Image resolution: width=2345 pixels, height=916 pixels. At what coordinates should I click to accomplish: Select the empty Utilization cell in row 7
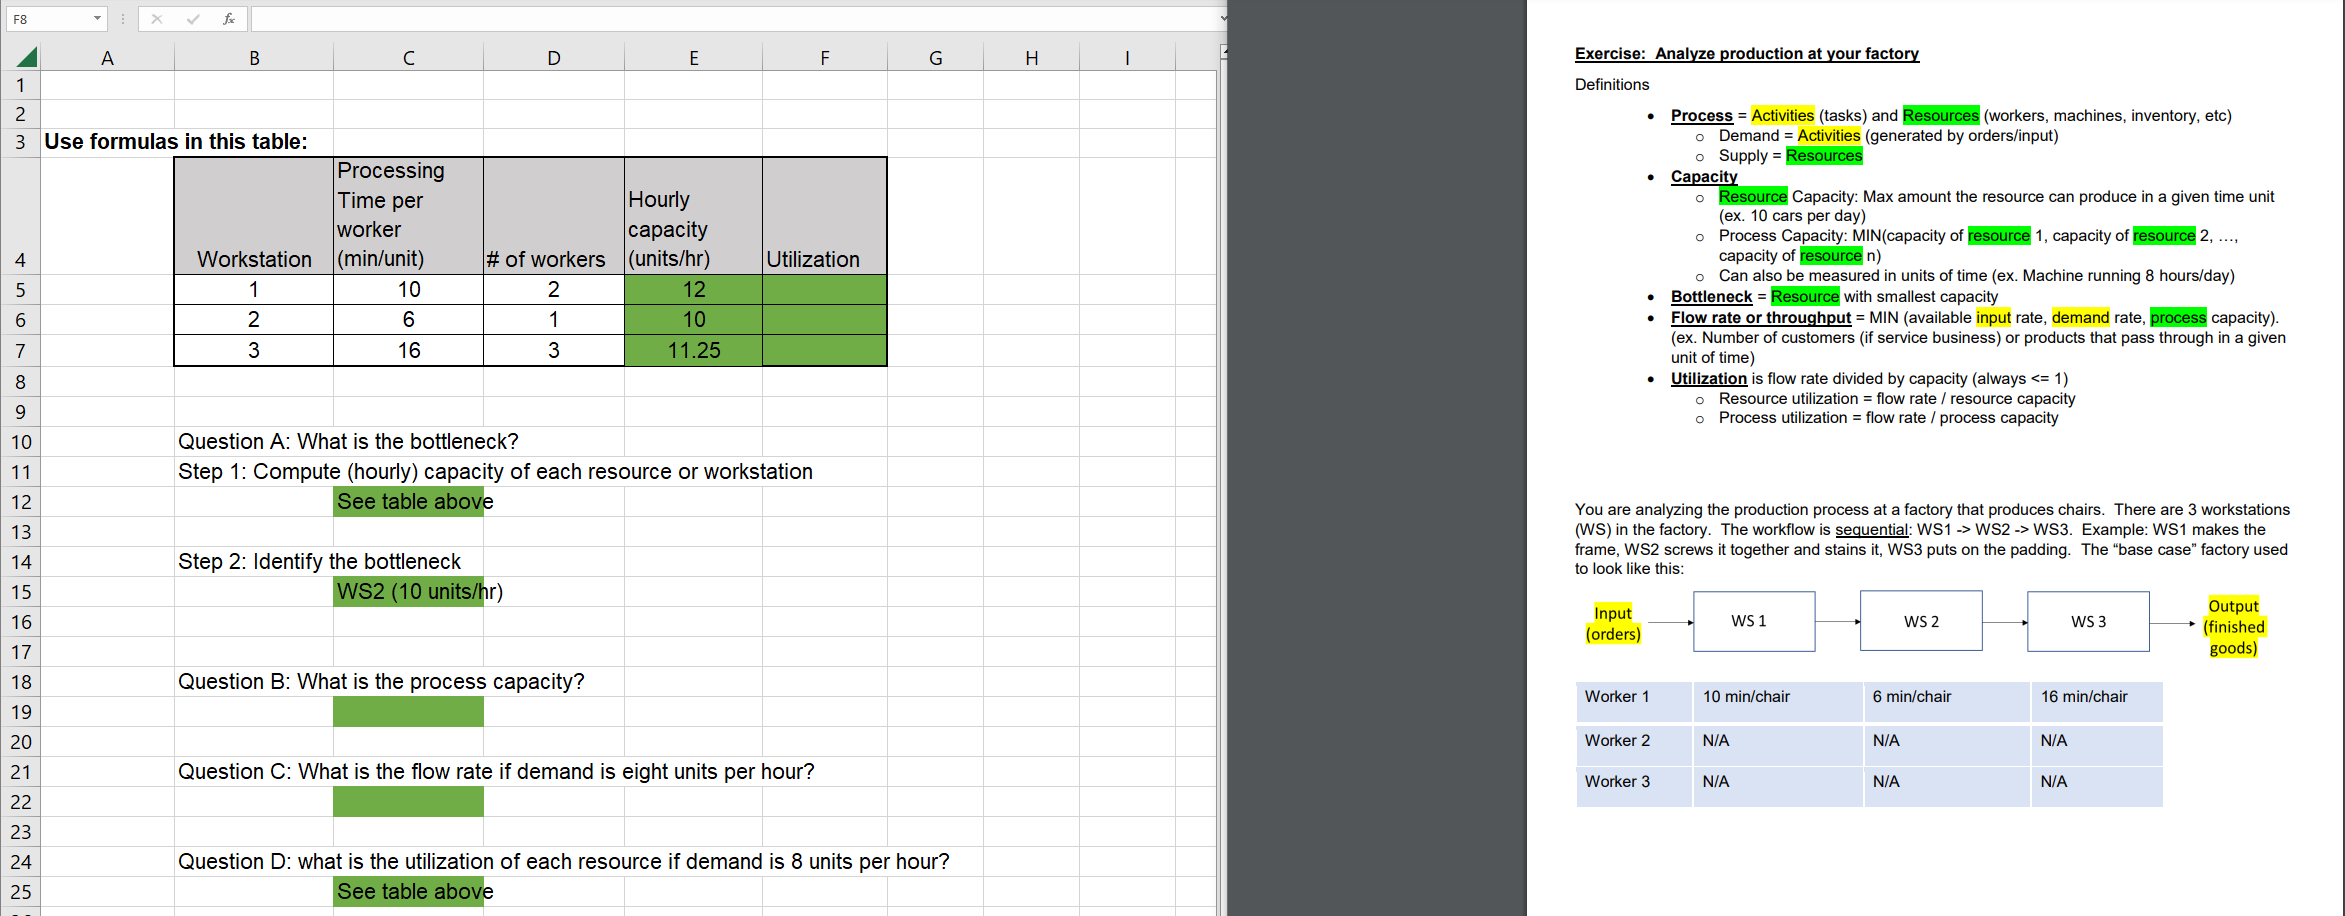point(824,350)
